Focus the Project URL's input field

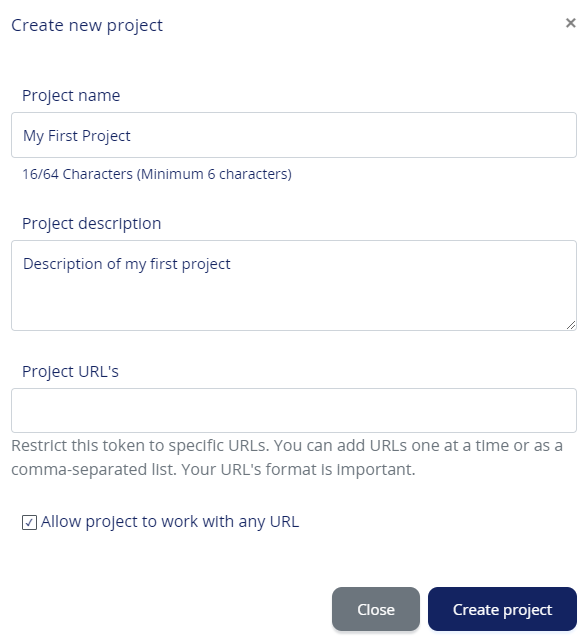click(294, 410)
